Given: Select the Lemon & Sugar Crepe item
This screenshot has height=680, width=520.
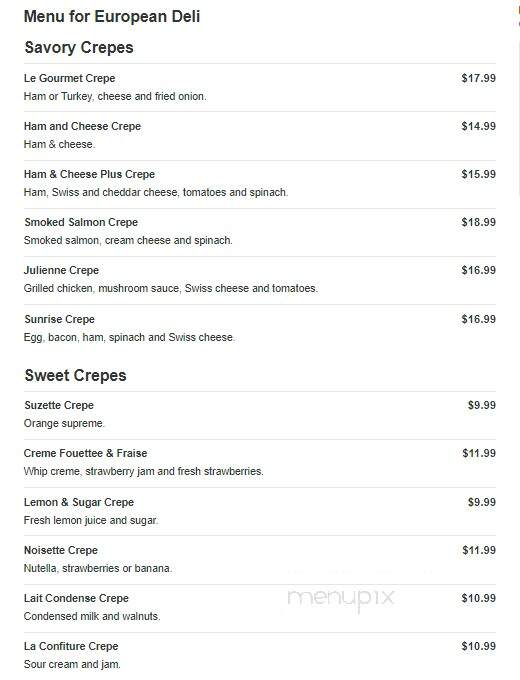Looking at the screenshot, I should tap(79, 503).
